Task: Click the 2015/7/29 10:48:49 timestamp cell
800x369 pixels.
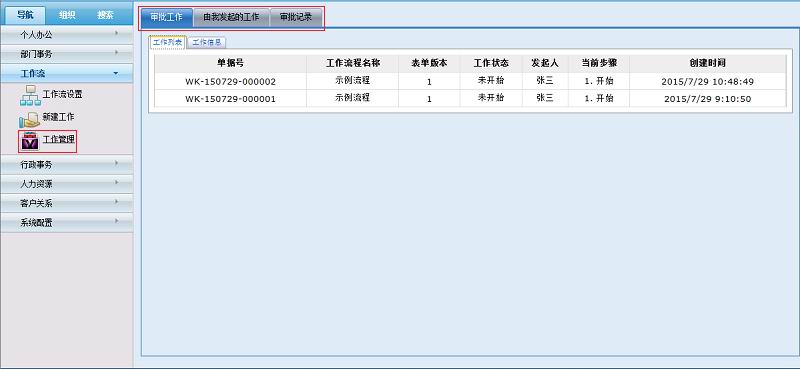Action: tap(708, 82)
